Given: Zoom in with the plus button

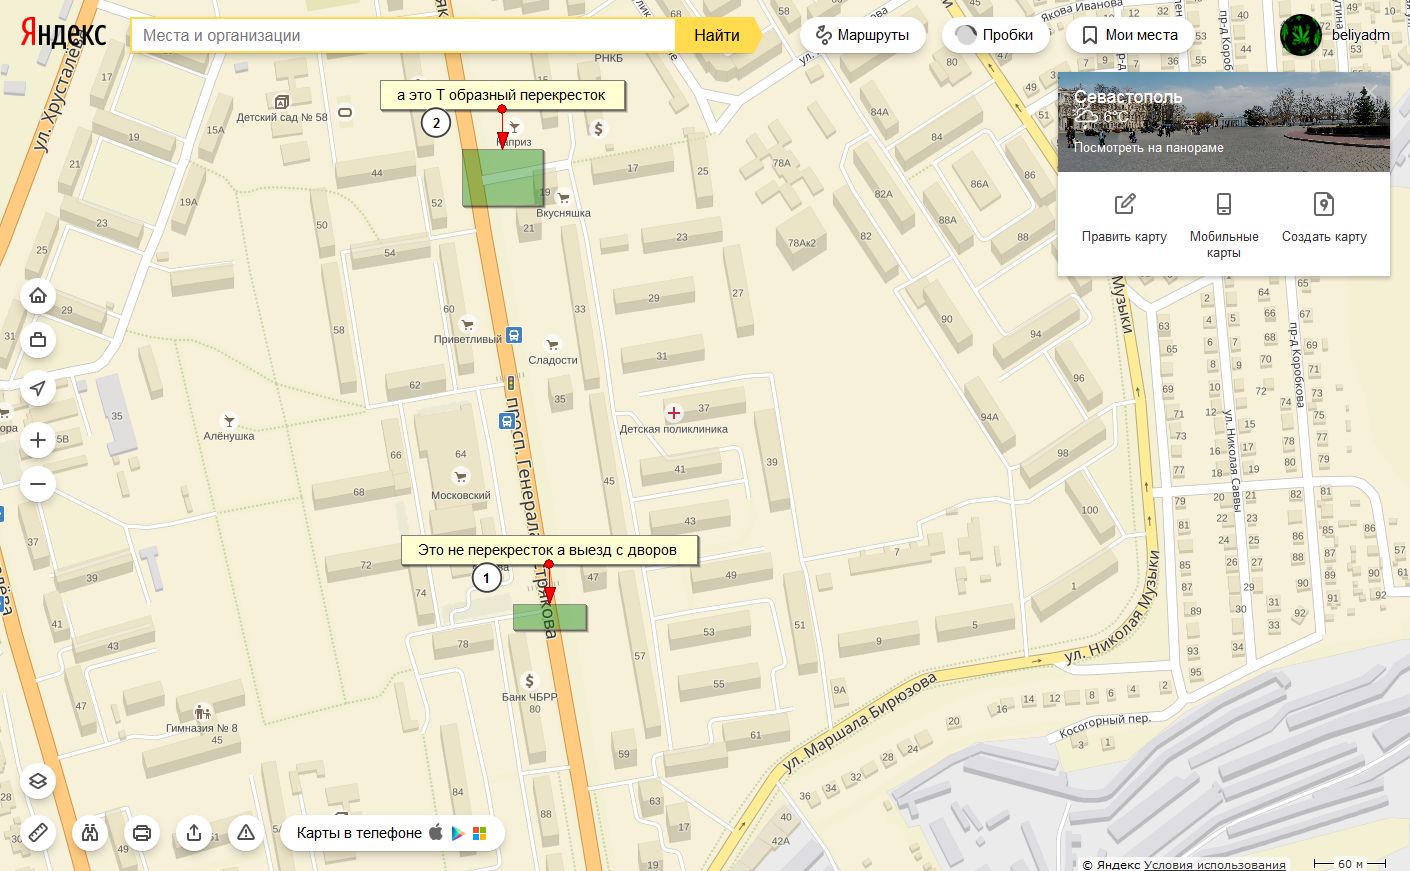Looking at the screenshot, I should pyautogui.click(x=38, y=440).
